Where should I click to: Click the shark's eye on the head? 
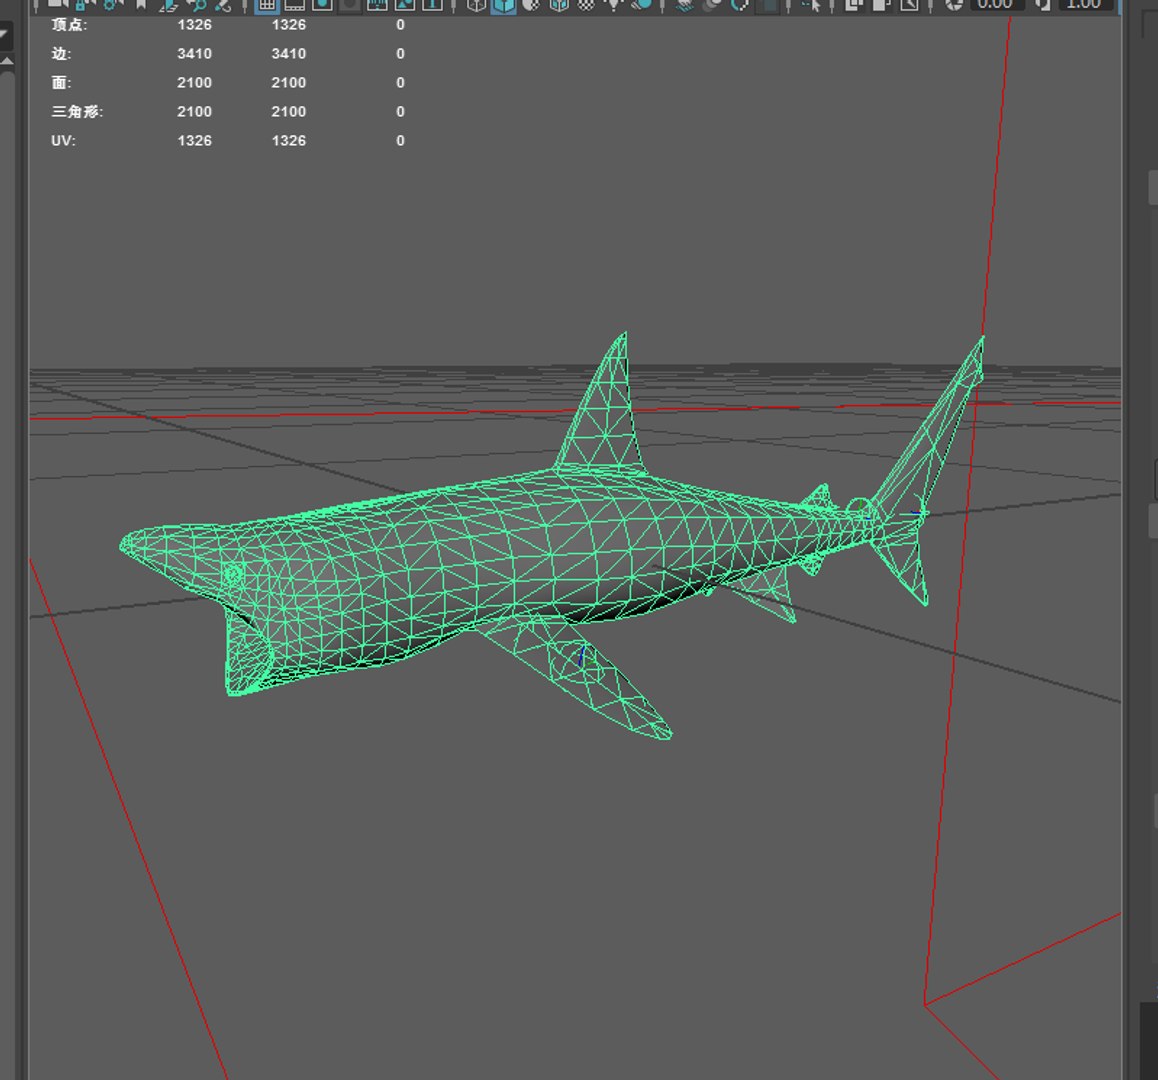[x=233, y=574]
